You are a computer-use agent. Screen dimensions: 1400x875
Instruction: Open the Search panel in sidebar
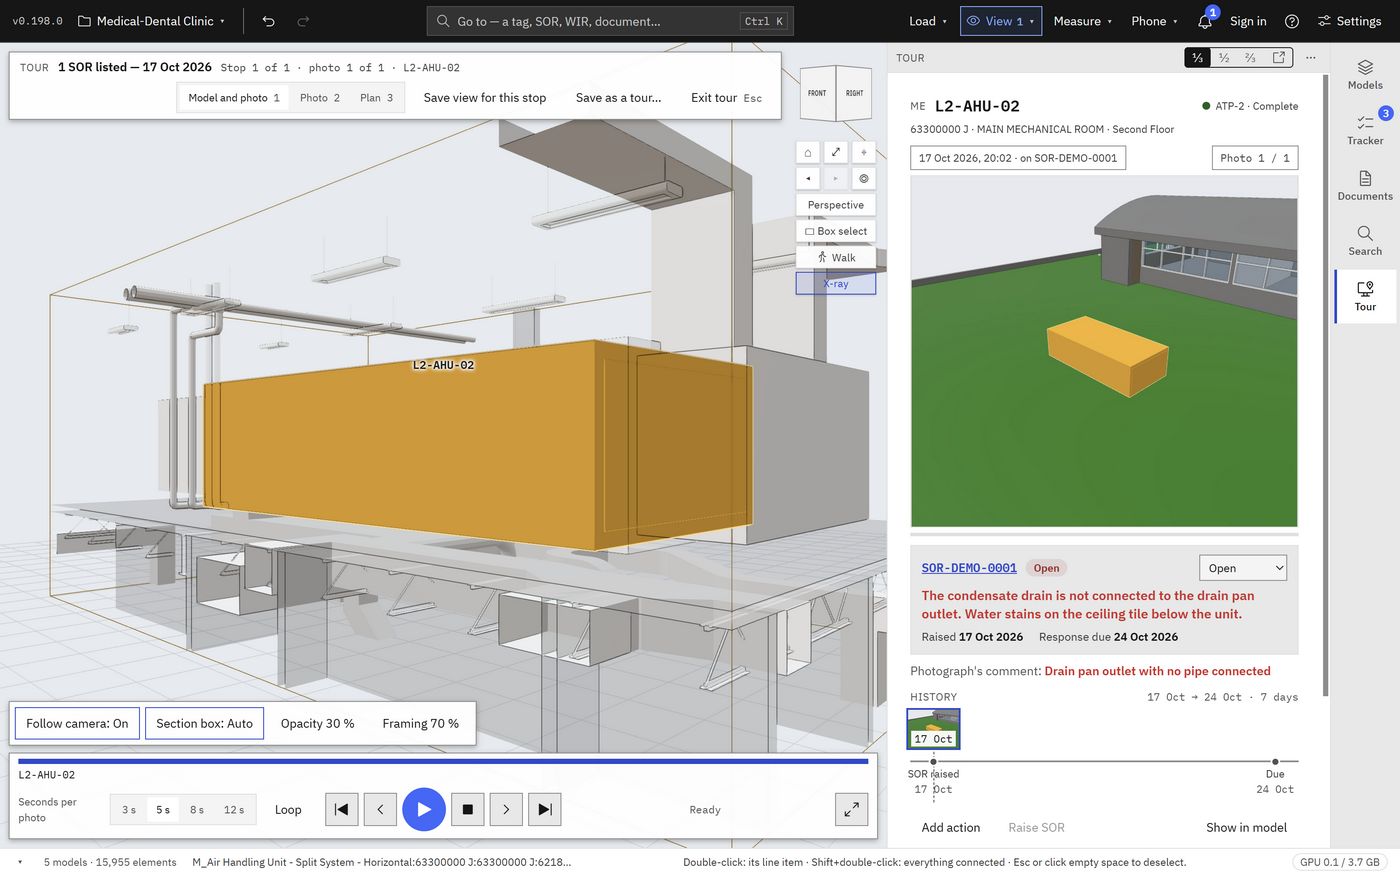click(1365, 241)
